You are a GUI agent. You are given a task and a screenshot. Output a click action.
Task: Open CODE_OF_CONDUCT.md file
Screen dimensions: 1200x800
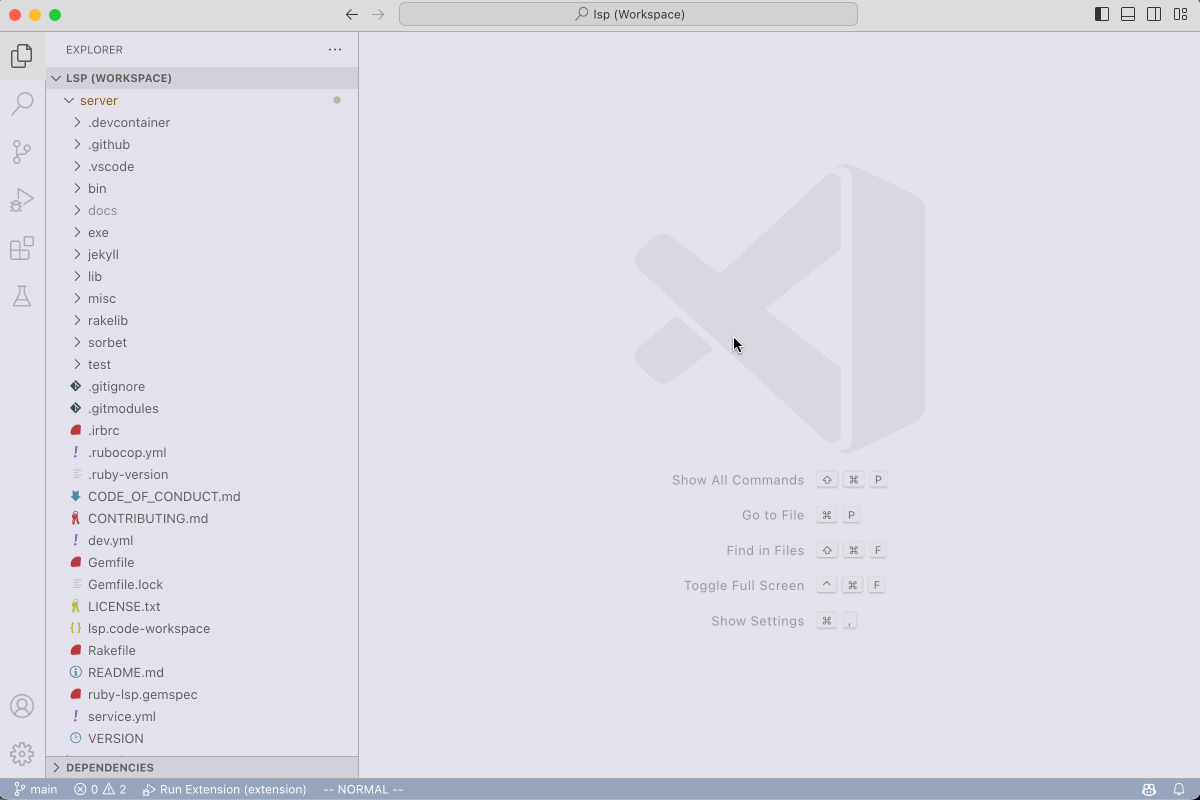click(x=202, y=496)
